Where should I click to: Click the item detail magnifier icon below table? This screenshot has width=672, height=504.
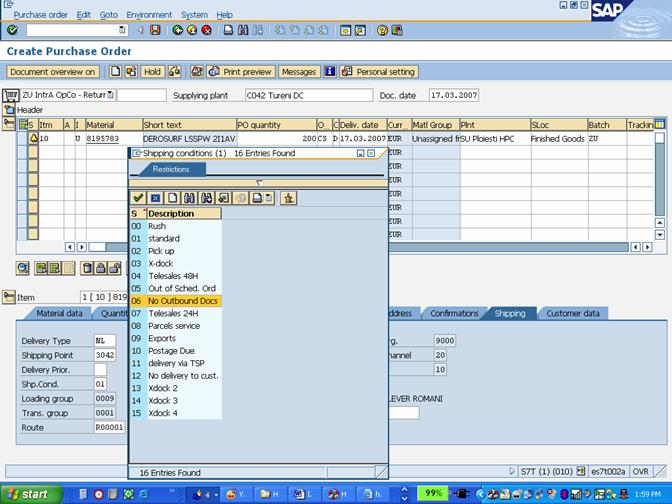coord(22,268)
